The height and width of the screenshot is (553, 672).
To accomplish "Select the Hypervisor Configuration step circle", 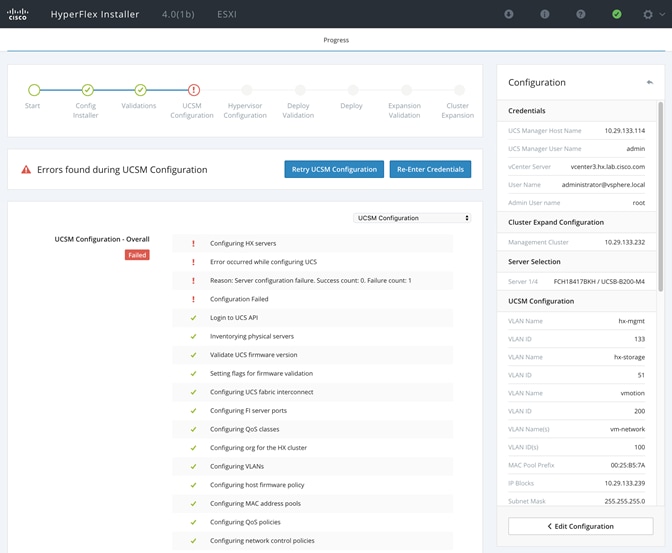I will click(247, 90).
